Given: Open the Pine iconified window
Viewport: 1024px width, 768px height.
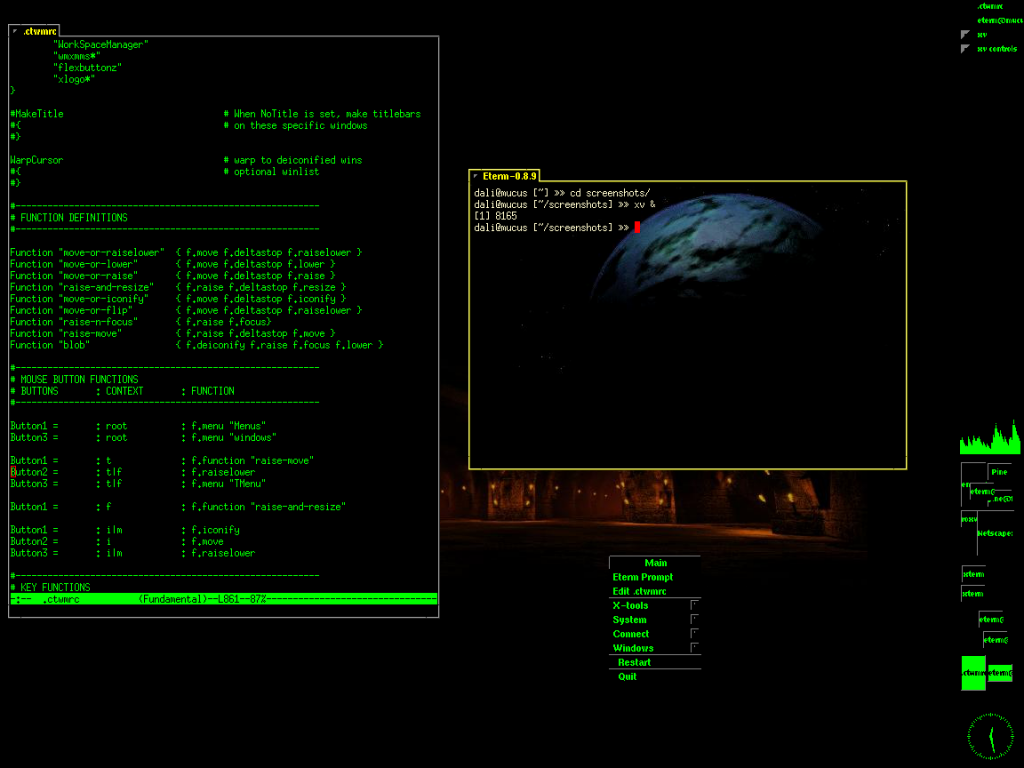Looking at the screenshot, I should [x=998, y=472].
